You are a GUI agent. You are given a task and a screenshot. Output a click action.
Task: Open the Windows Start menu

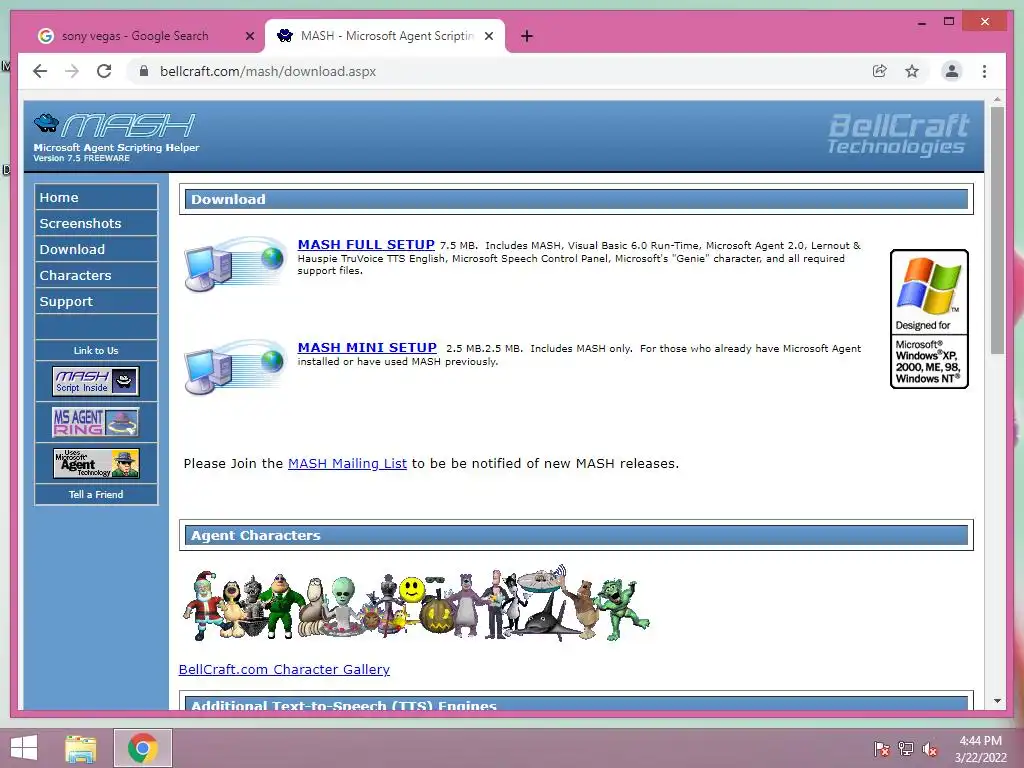(24, 748)
